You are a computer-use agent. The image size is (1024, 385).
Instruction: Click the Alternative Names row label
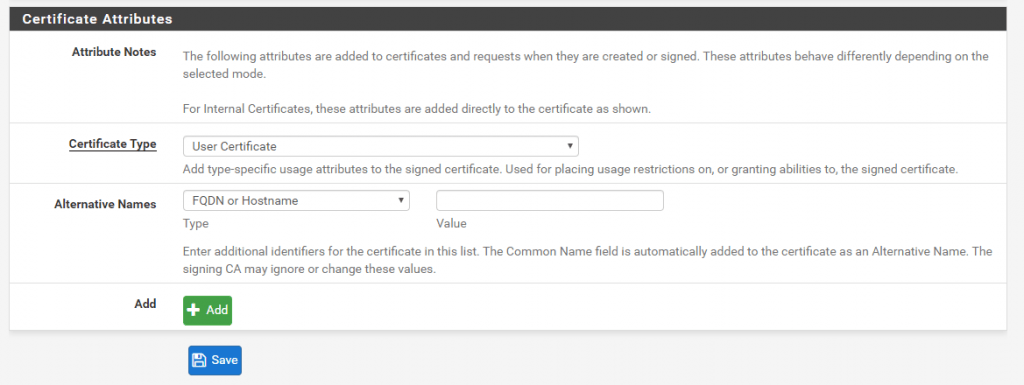coord(105,204)
